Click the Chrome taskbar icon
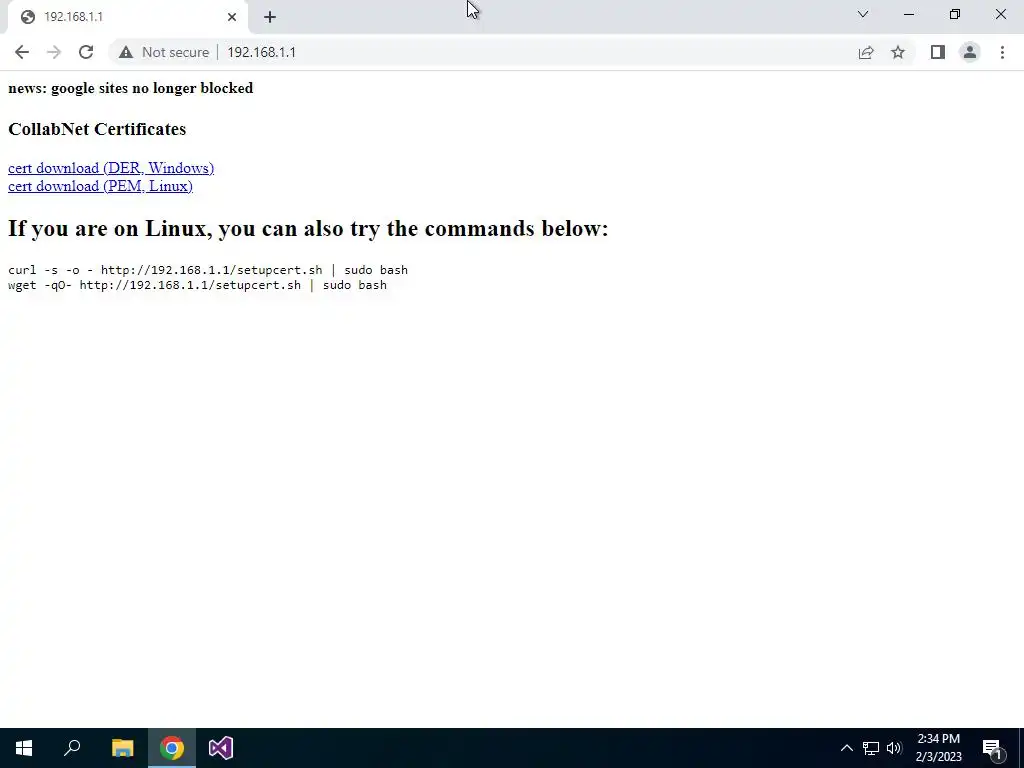 pos(172,748)
